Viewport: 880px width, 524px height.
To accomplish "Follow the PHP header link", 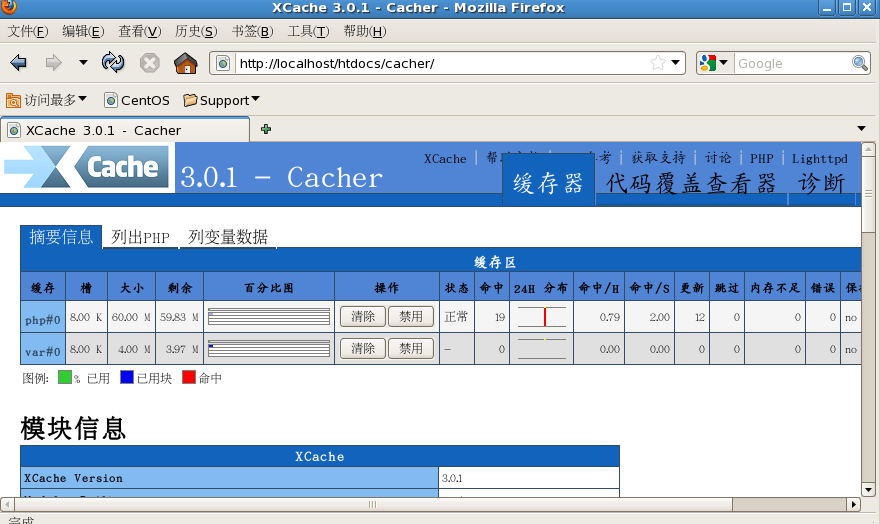I will (x=762, y=159).
